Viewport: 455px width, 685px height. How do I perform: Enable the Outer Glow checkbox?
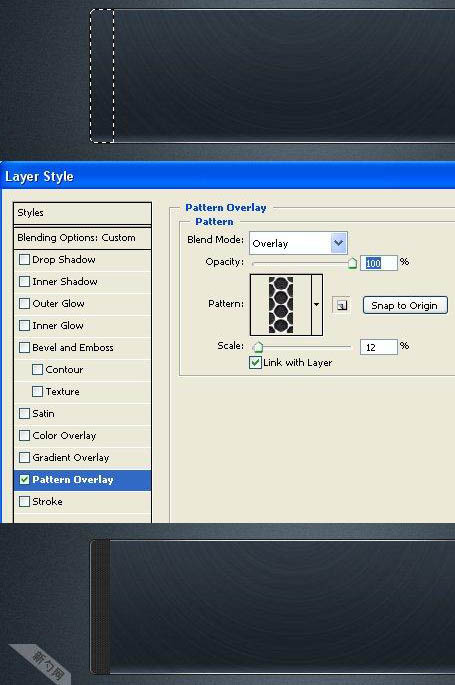pyautogui.click(x=24, y=303)
